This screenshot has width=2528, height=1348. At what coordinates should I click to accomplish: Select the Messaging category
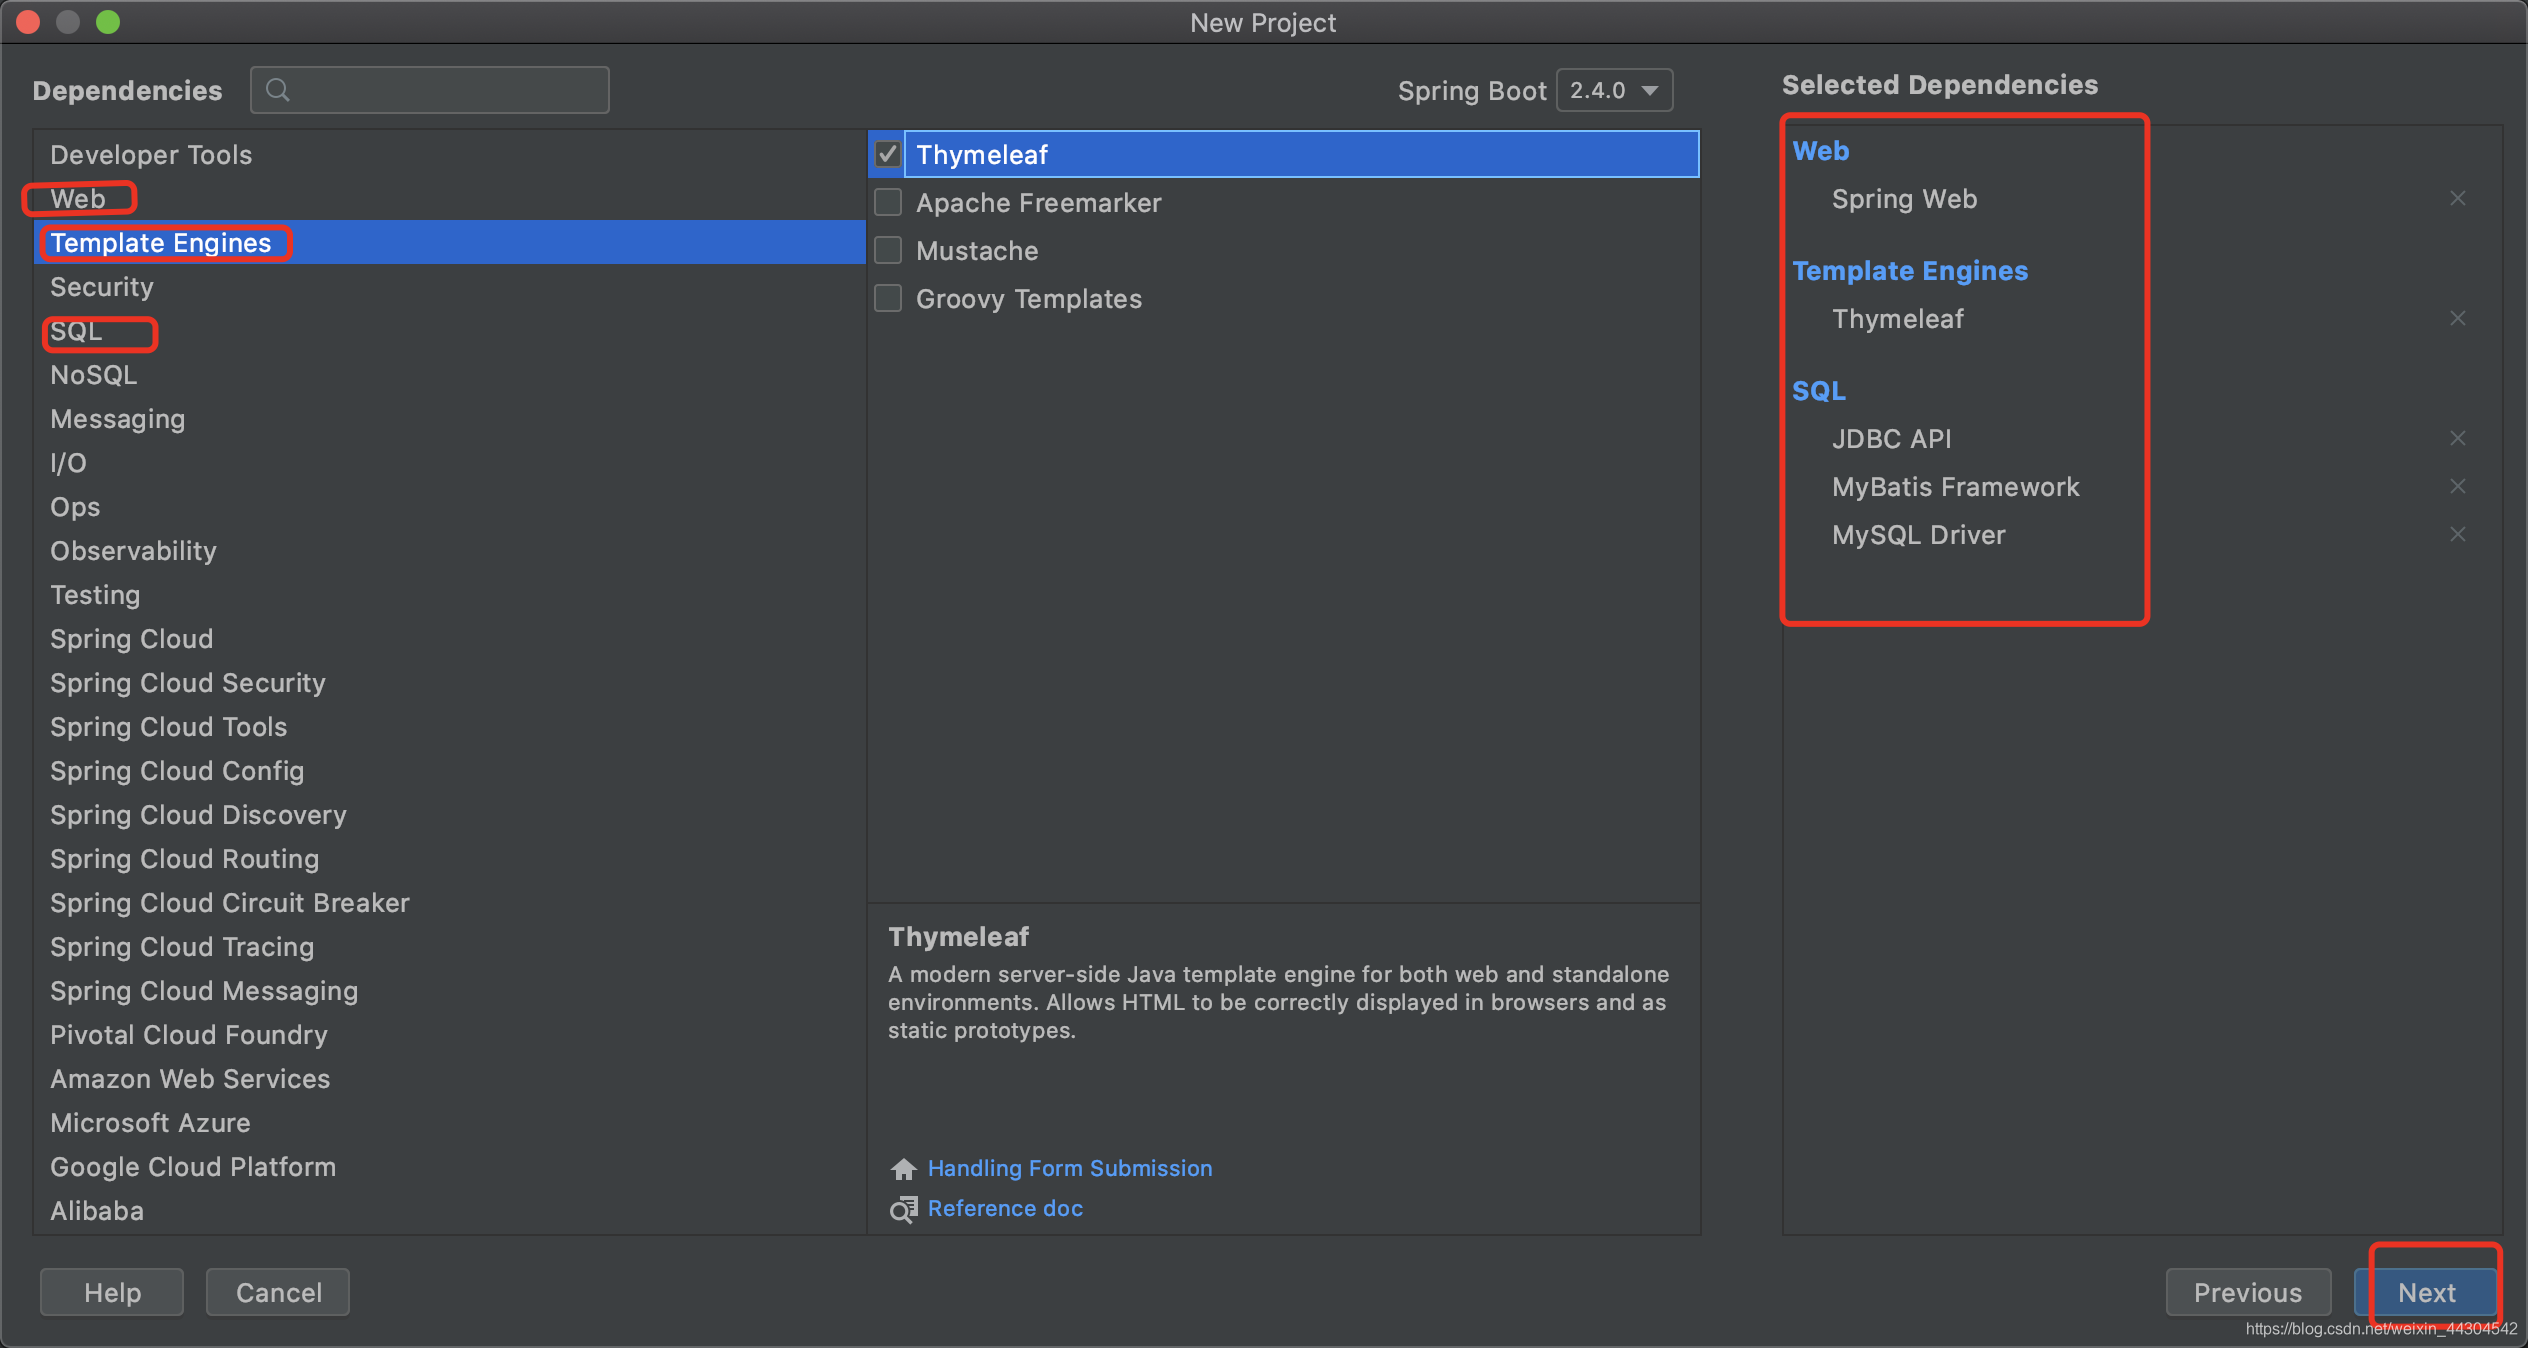click(449, 418)
